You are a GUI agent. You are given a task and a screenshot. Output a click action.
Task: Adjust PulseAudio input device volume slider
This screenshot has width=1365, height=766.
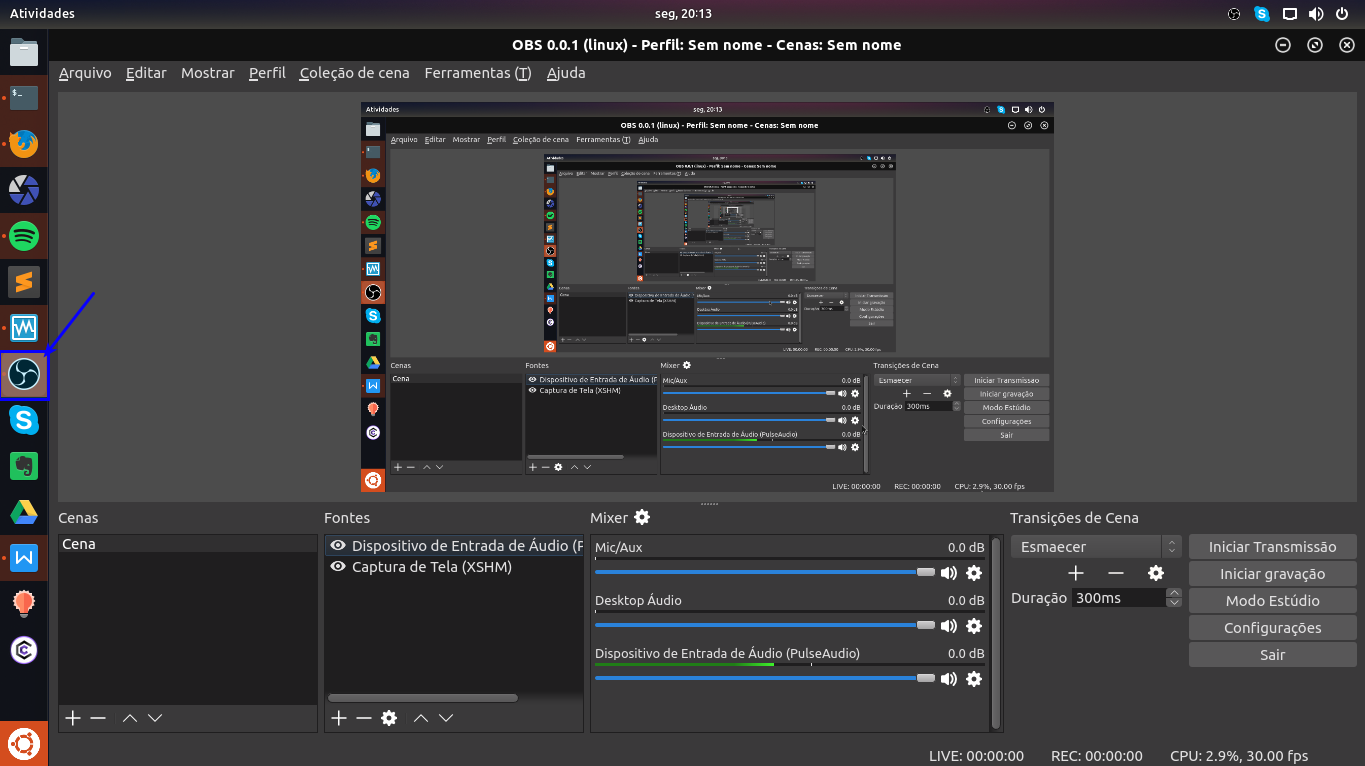765,678
